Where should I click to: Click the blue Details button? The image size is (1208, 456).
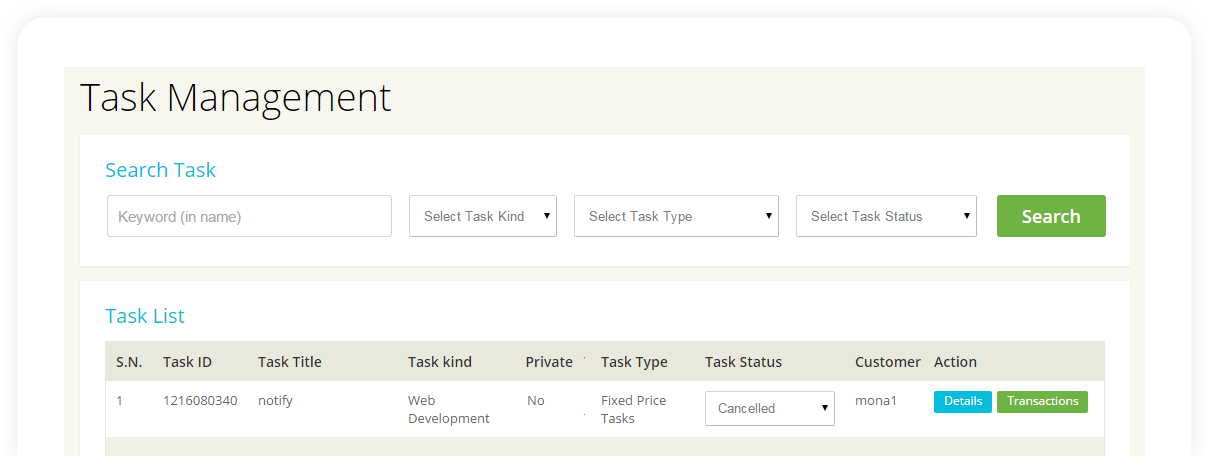(x=963, y=401)
